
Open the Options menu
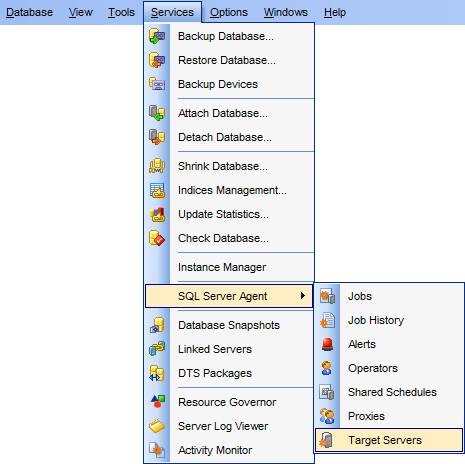tap(229, 12)
